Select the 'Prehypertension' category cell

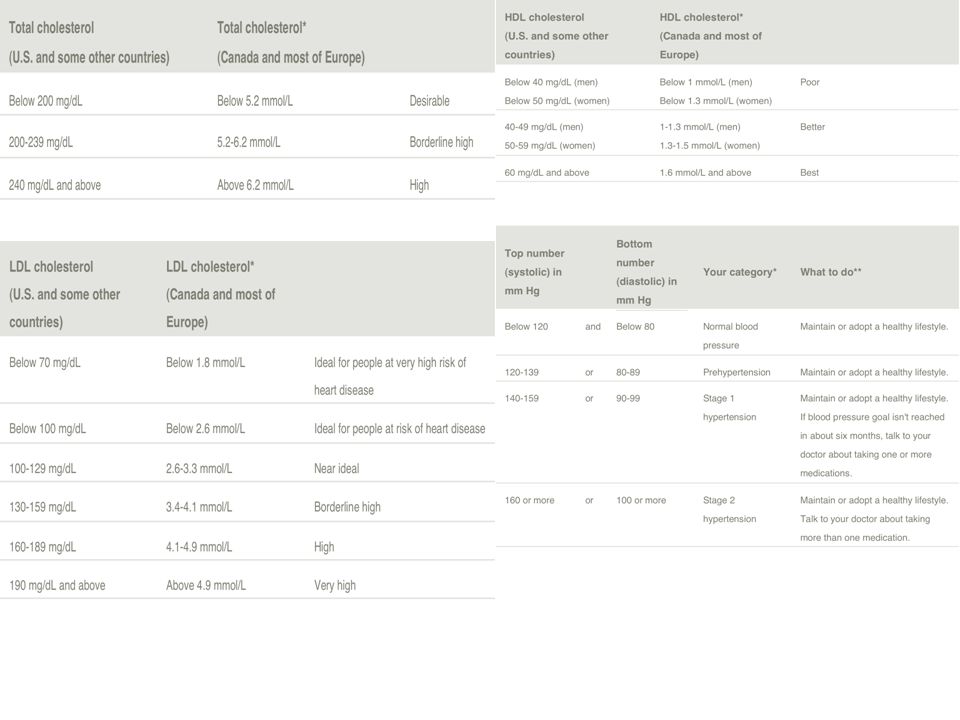[x=737, y=372]
